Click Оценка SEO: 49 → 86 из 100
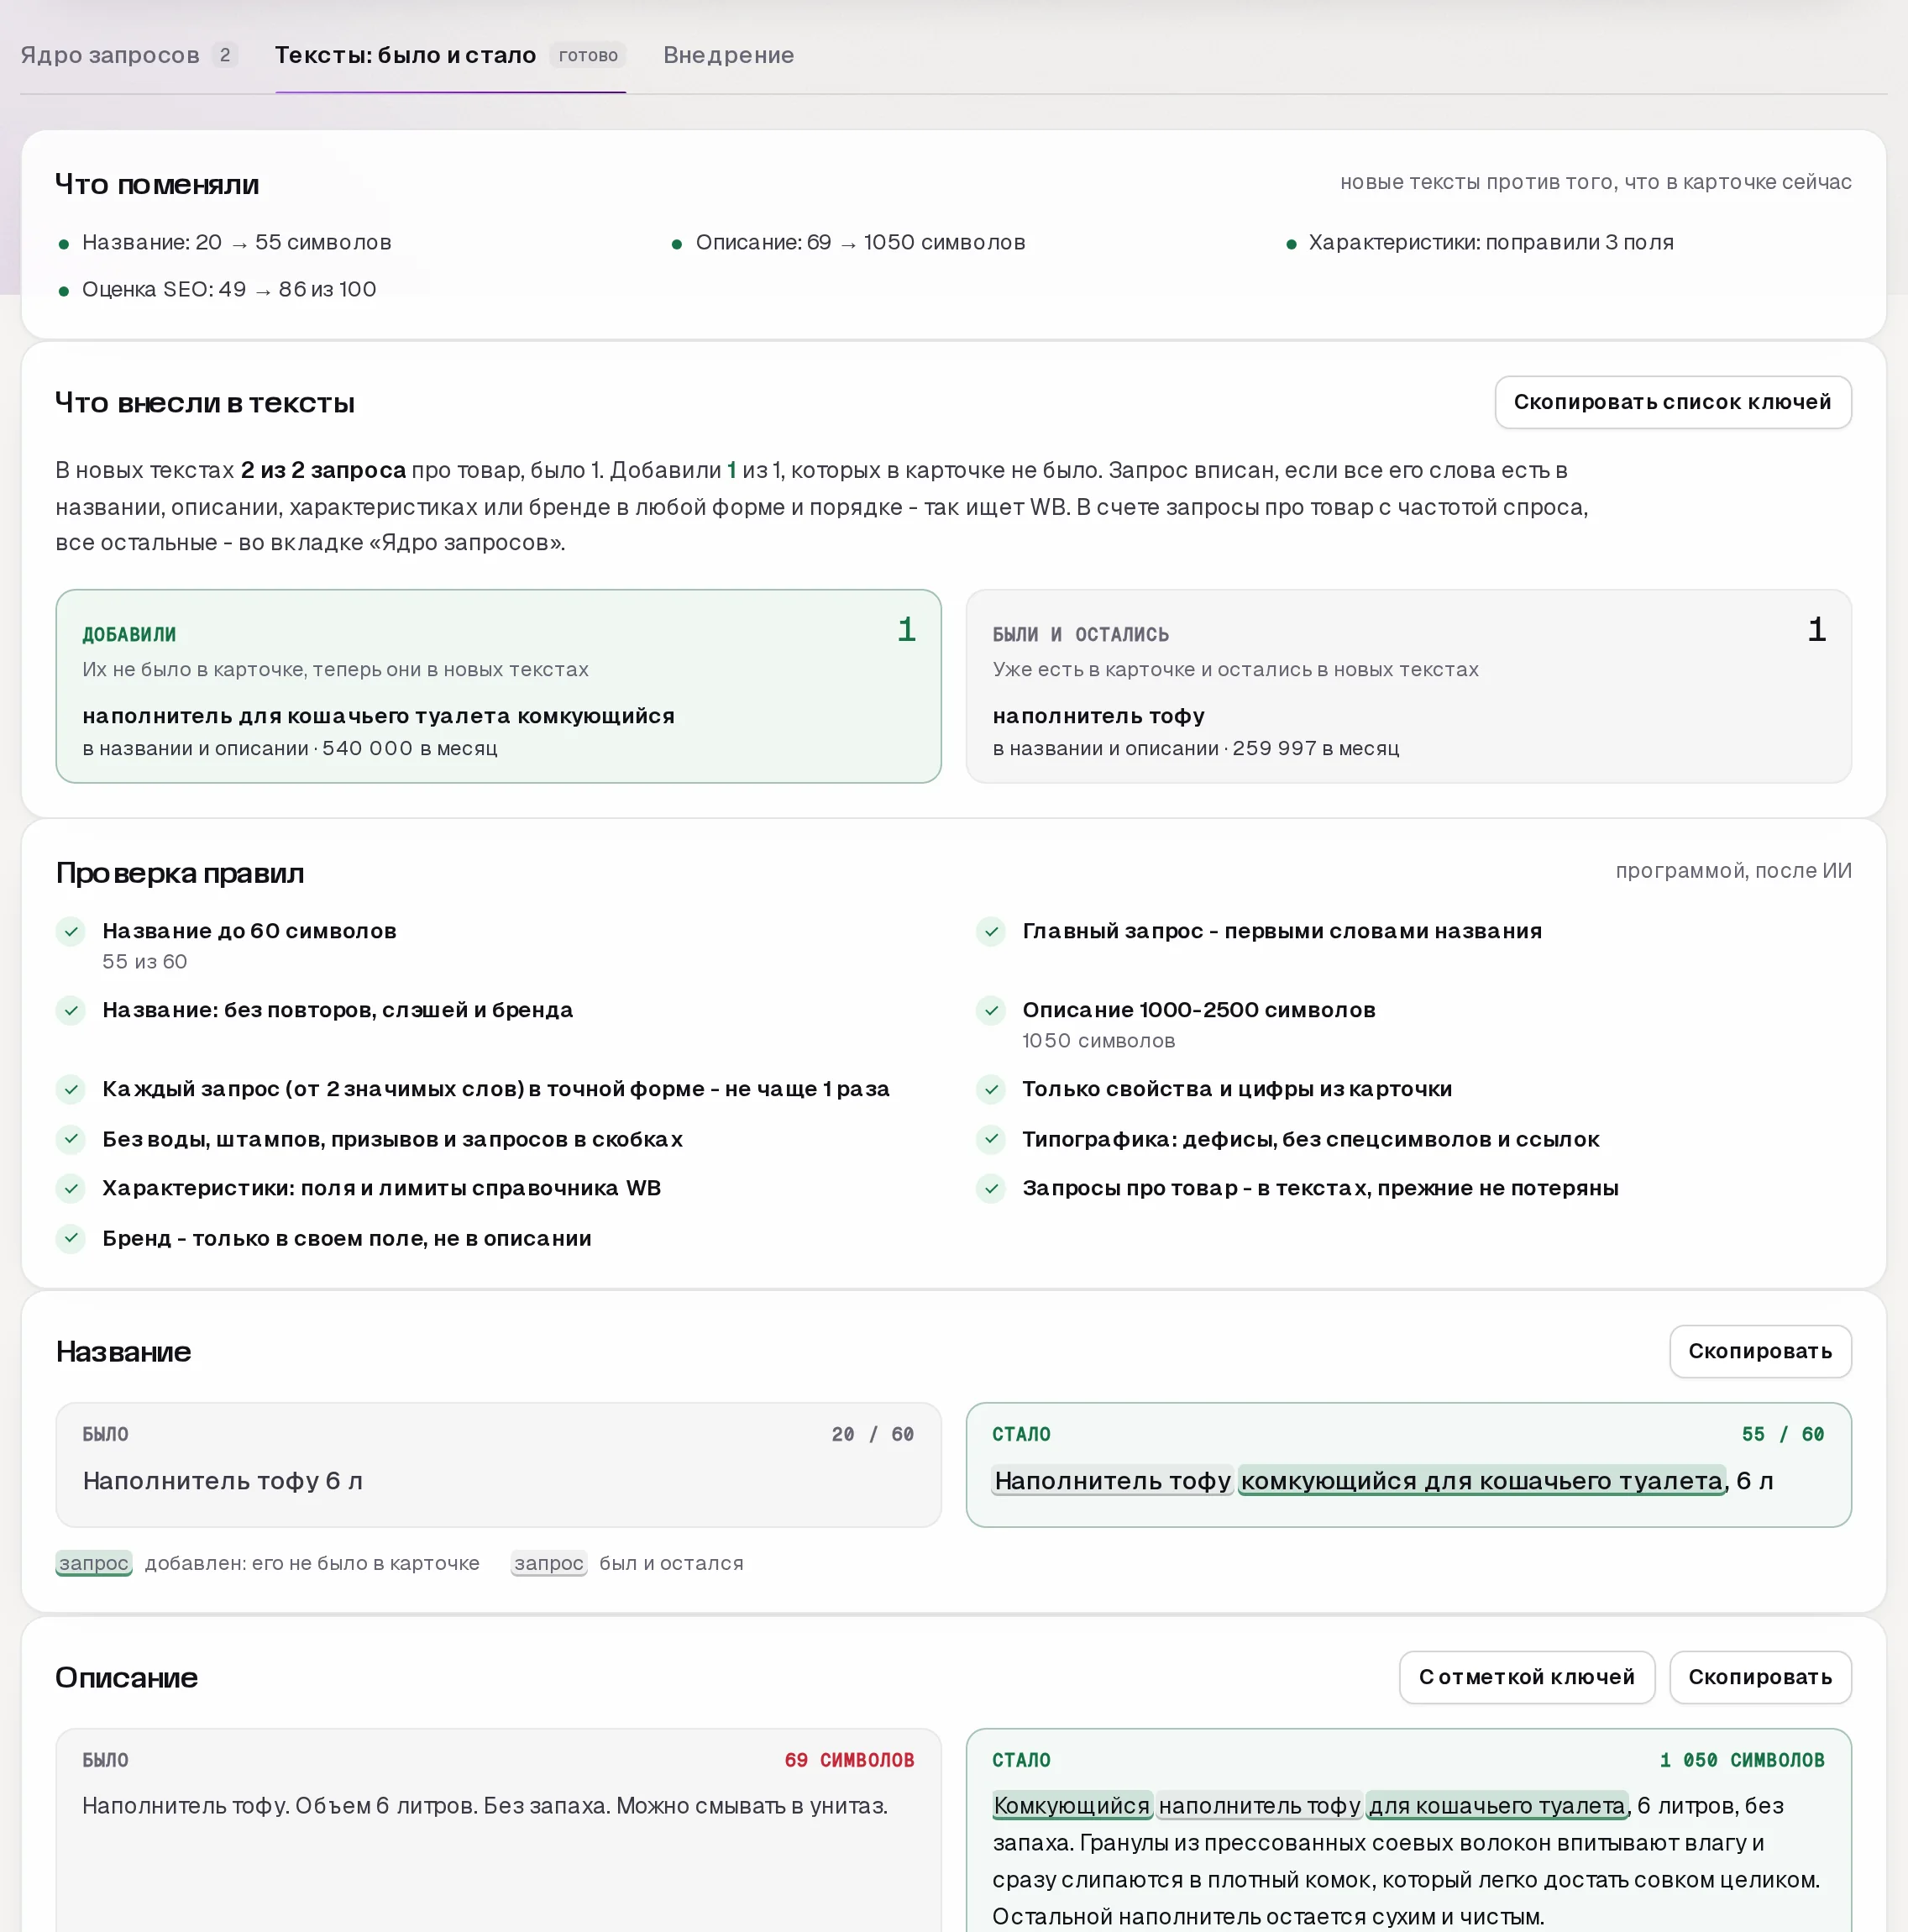1908x1932 pixels. point(229,289)
